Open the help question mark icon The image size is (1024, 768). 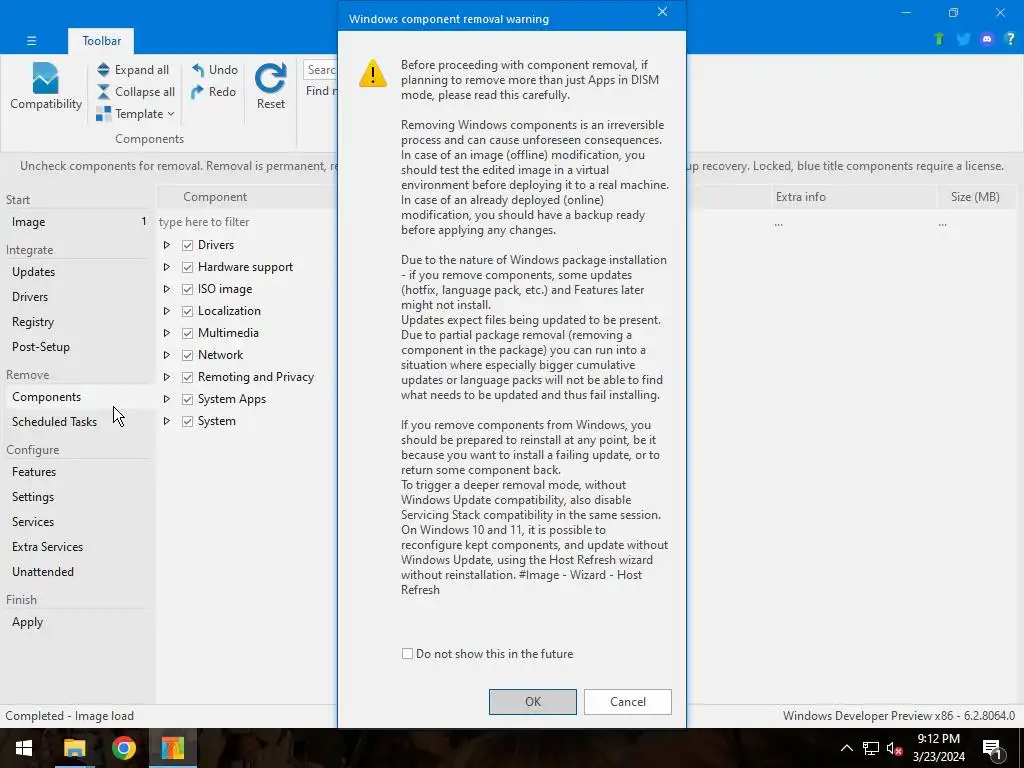pos(1010,39)
